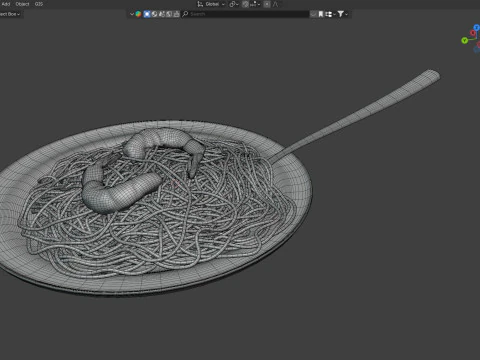This screenshot has width=480, height=360.
Task: Open the display mode dropdown
Action: [330, 14]
